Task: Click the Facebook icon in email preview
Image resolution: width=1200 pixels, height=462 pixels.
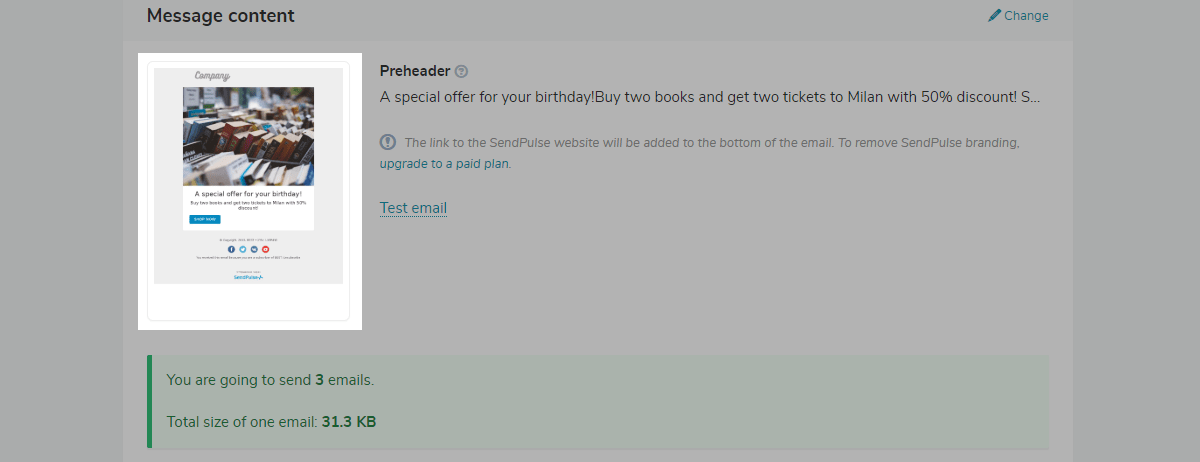Action: pyautogui.click(x=231, y=249)
